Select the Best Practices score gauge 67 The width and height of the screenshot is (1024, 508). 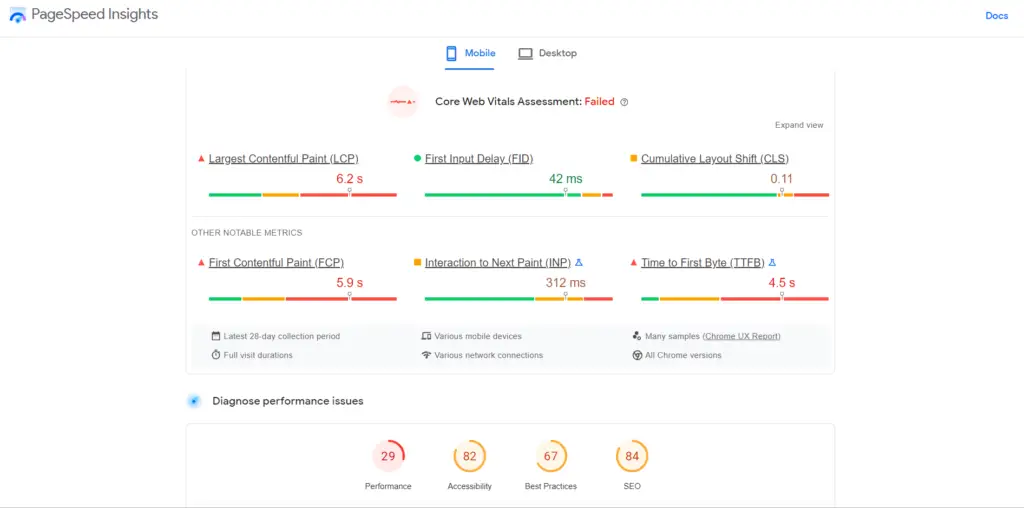click(x=551, y=456)
